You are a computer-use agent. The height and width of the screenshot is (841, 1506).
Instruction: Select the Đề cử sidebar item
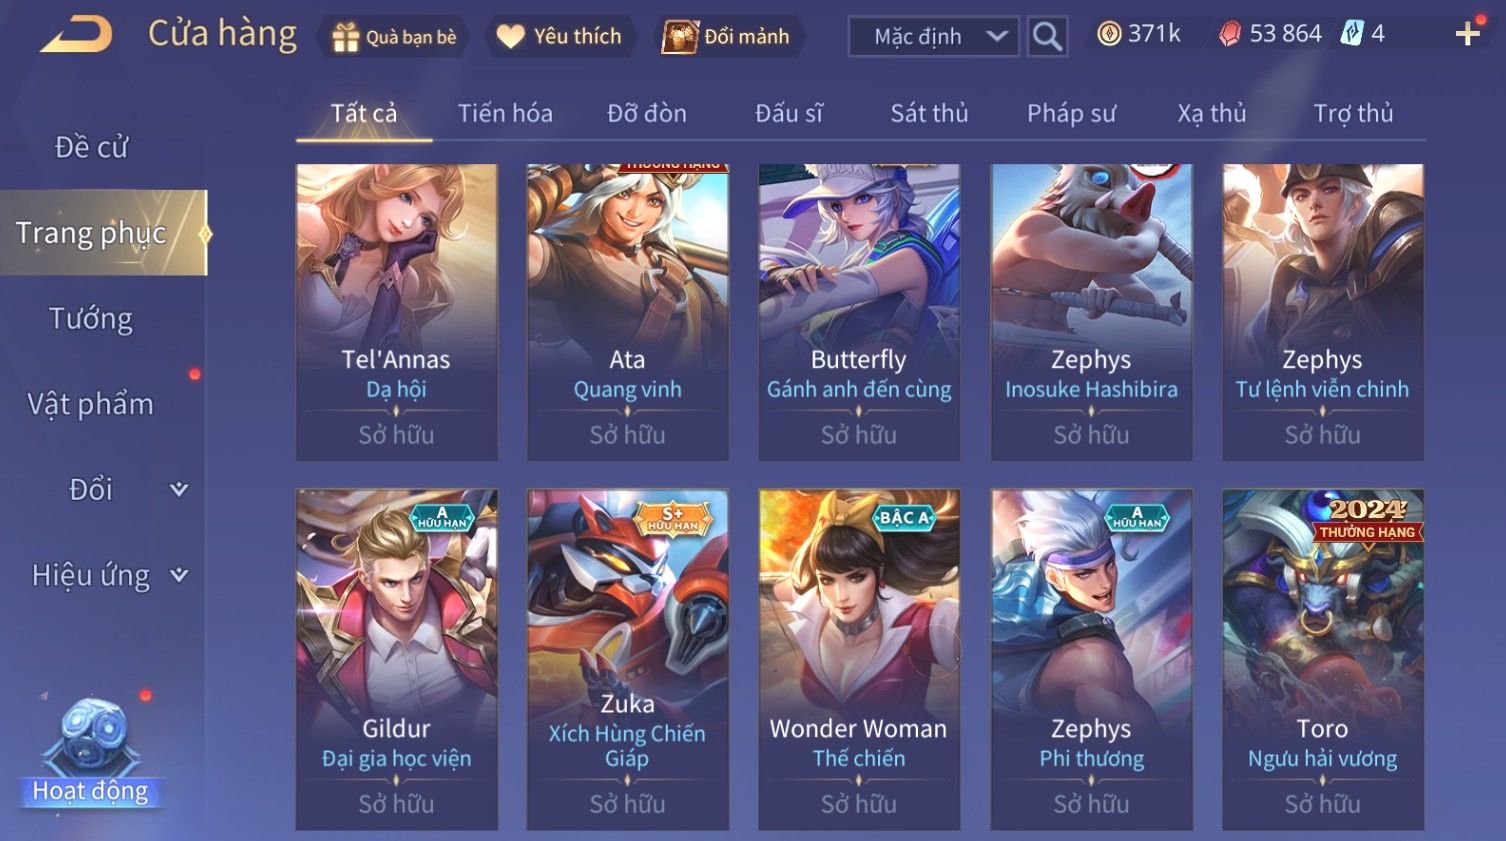tap(91, 147)
